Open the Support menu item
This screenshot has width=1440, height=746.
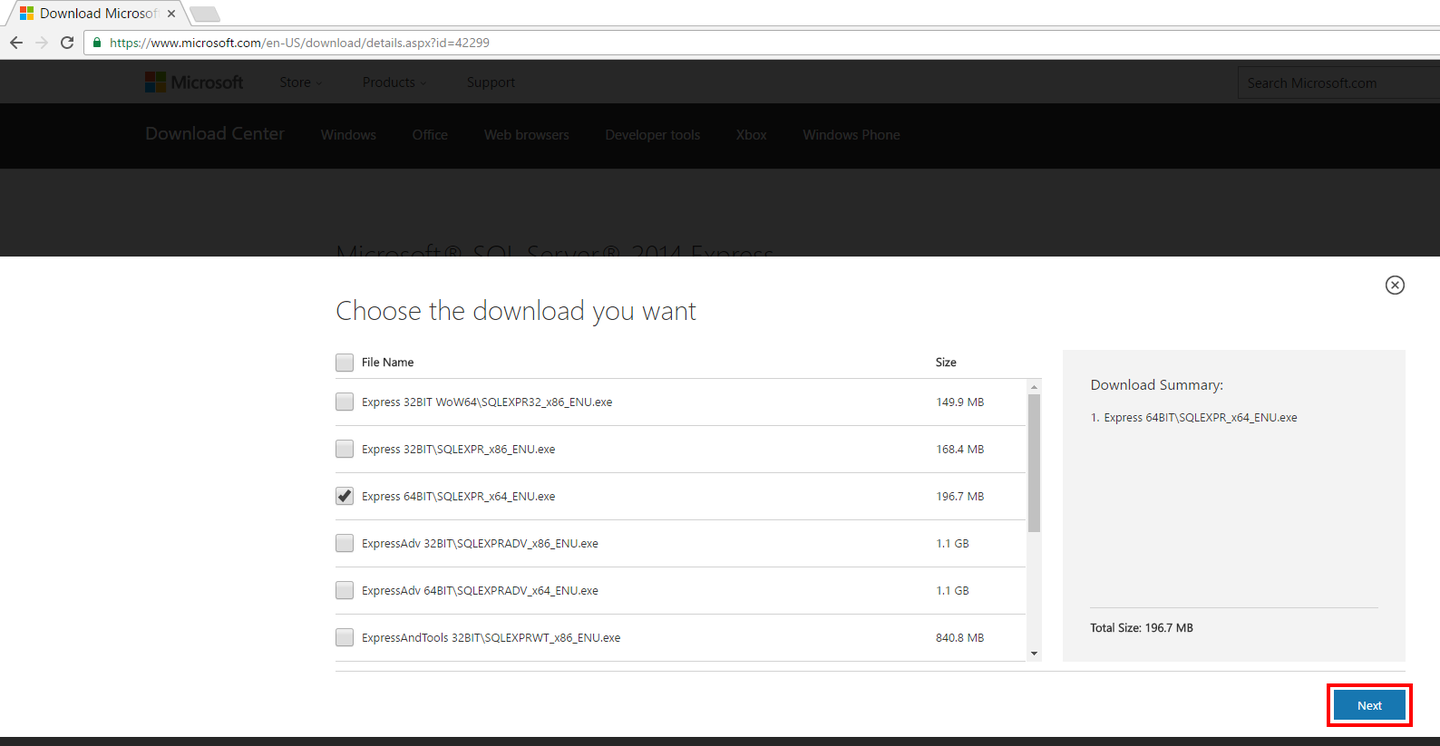(x=491, y=82)
